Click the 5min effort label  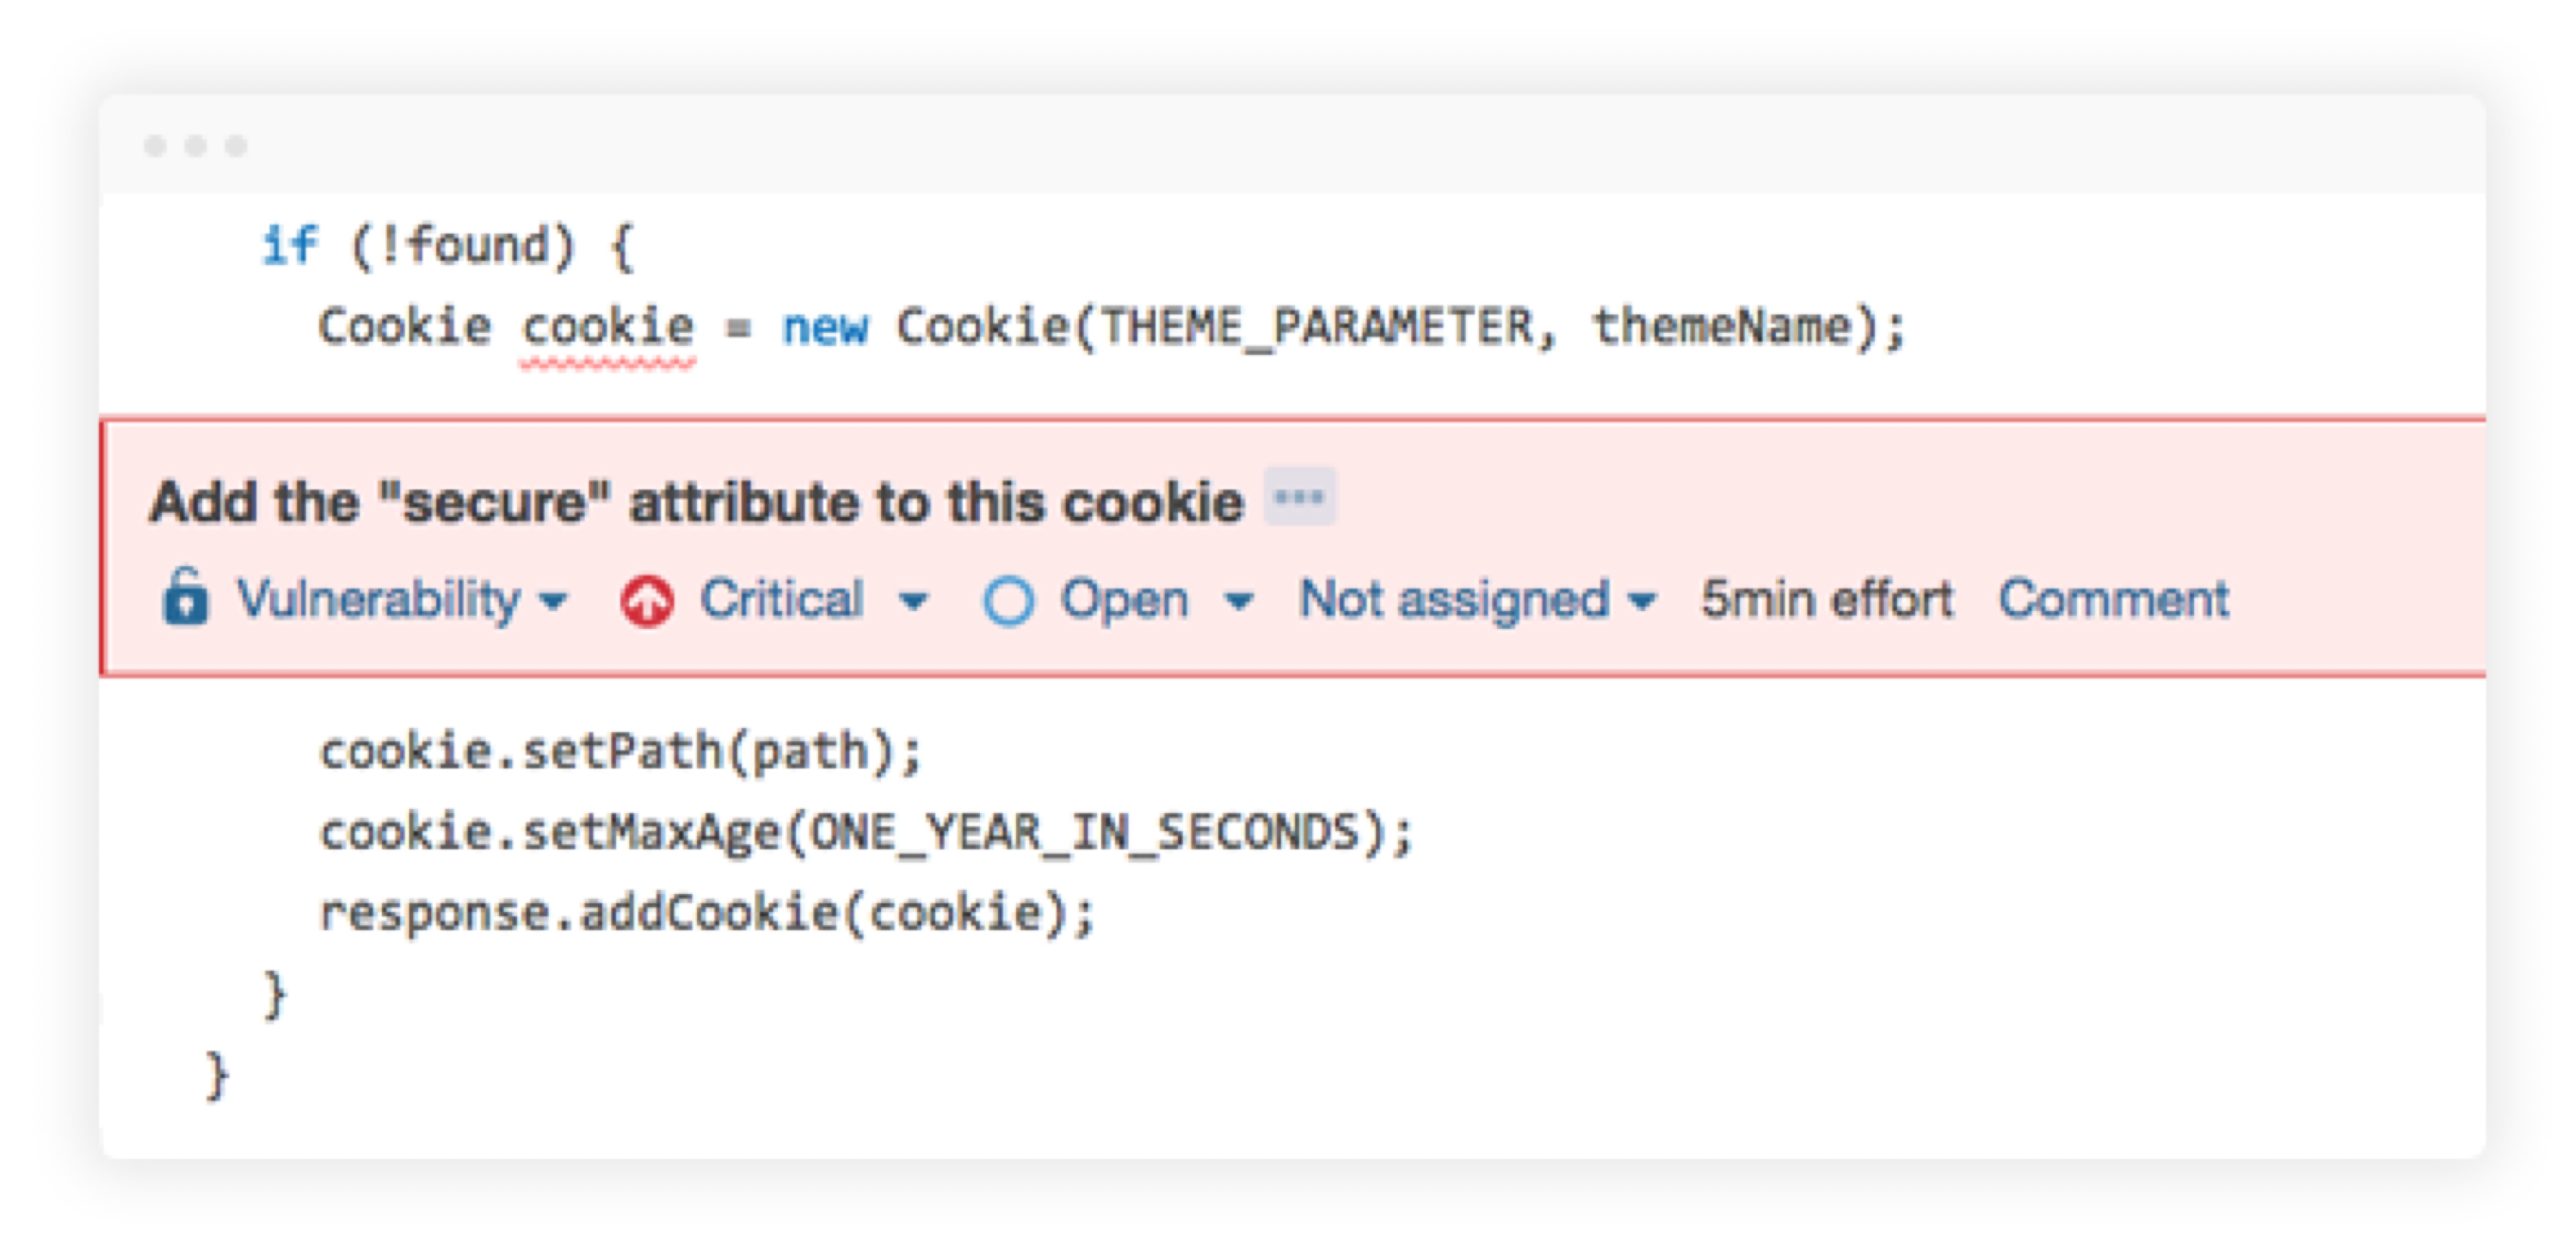(1827, 600)
